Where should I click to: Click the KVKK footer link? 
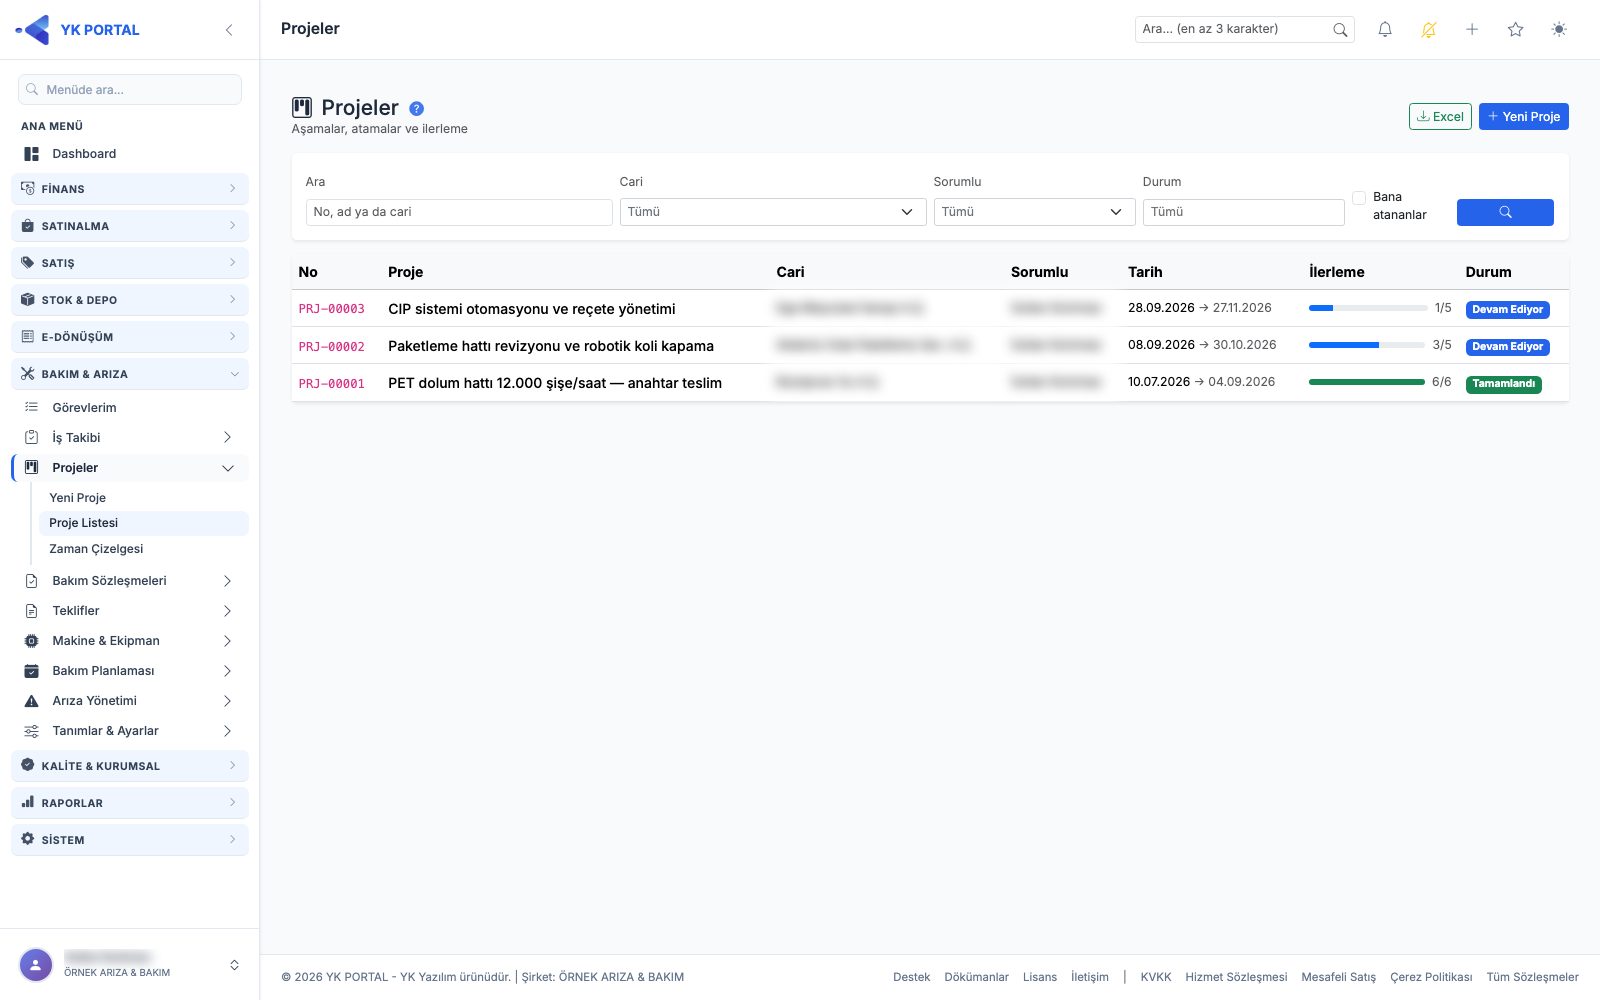[x=1156, y=977]
